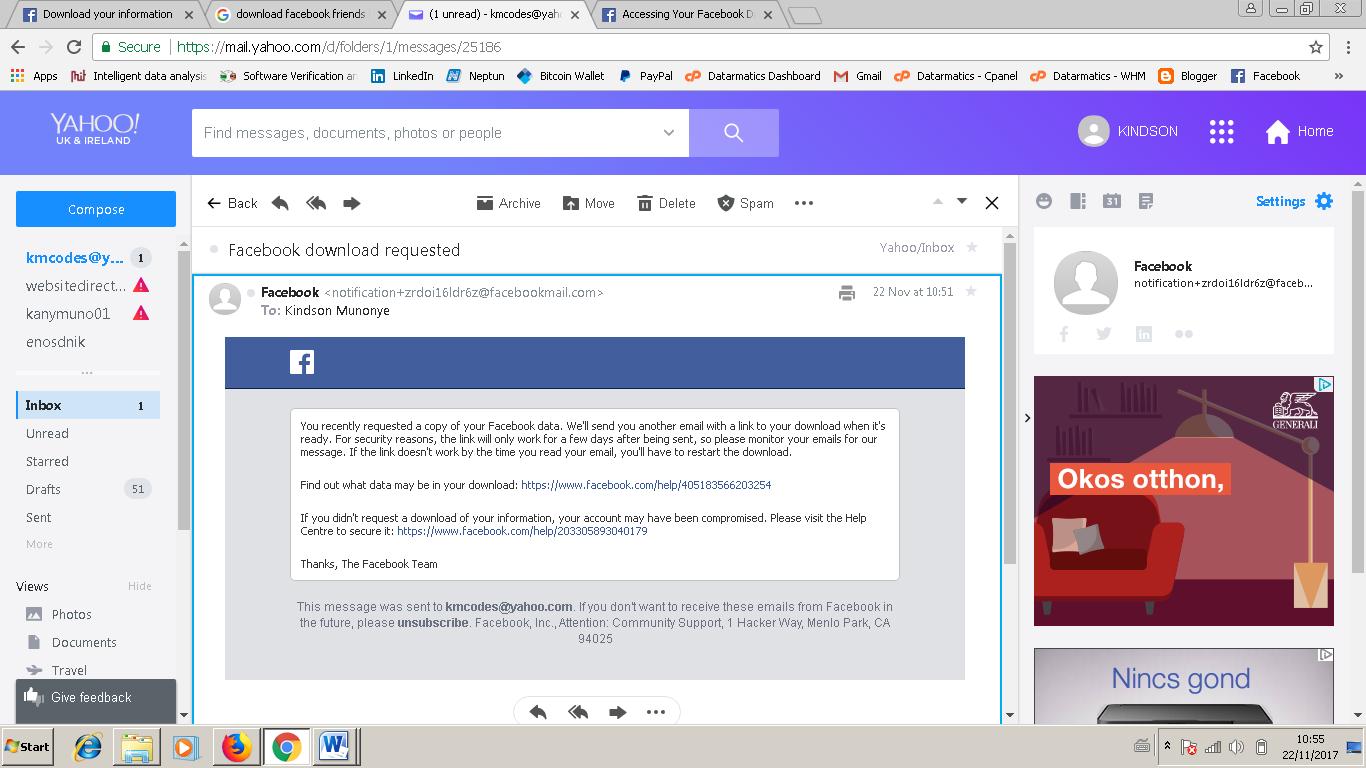Image resolution: width=1366 pixels, height=768 pixels.
Task: Reply using the arrow below the message
Action: click(538, 712)
